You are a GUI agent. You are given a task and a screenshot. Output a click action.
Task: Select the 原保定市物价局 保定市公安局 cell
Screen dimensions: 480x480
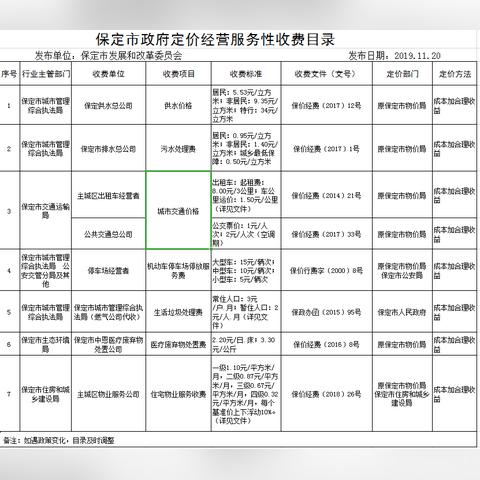click(402, 270)
